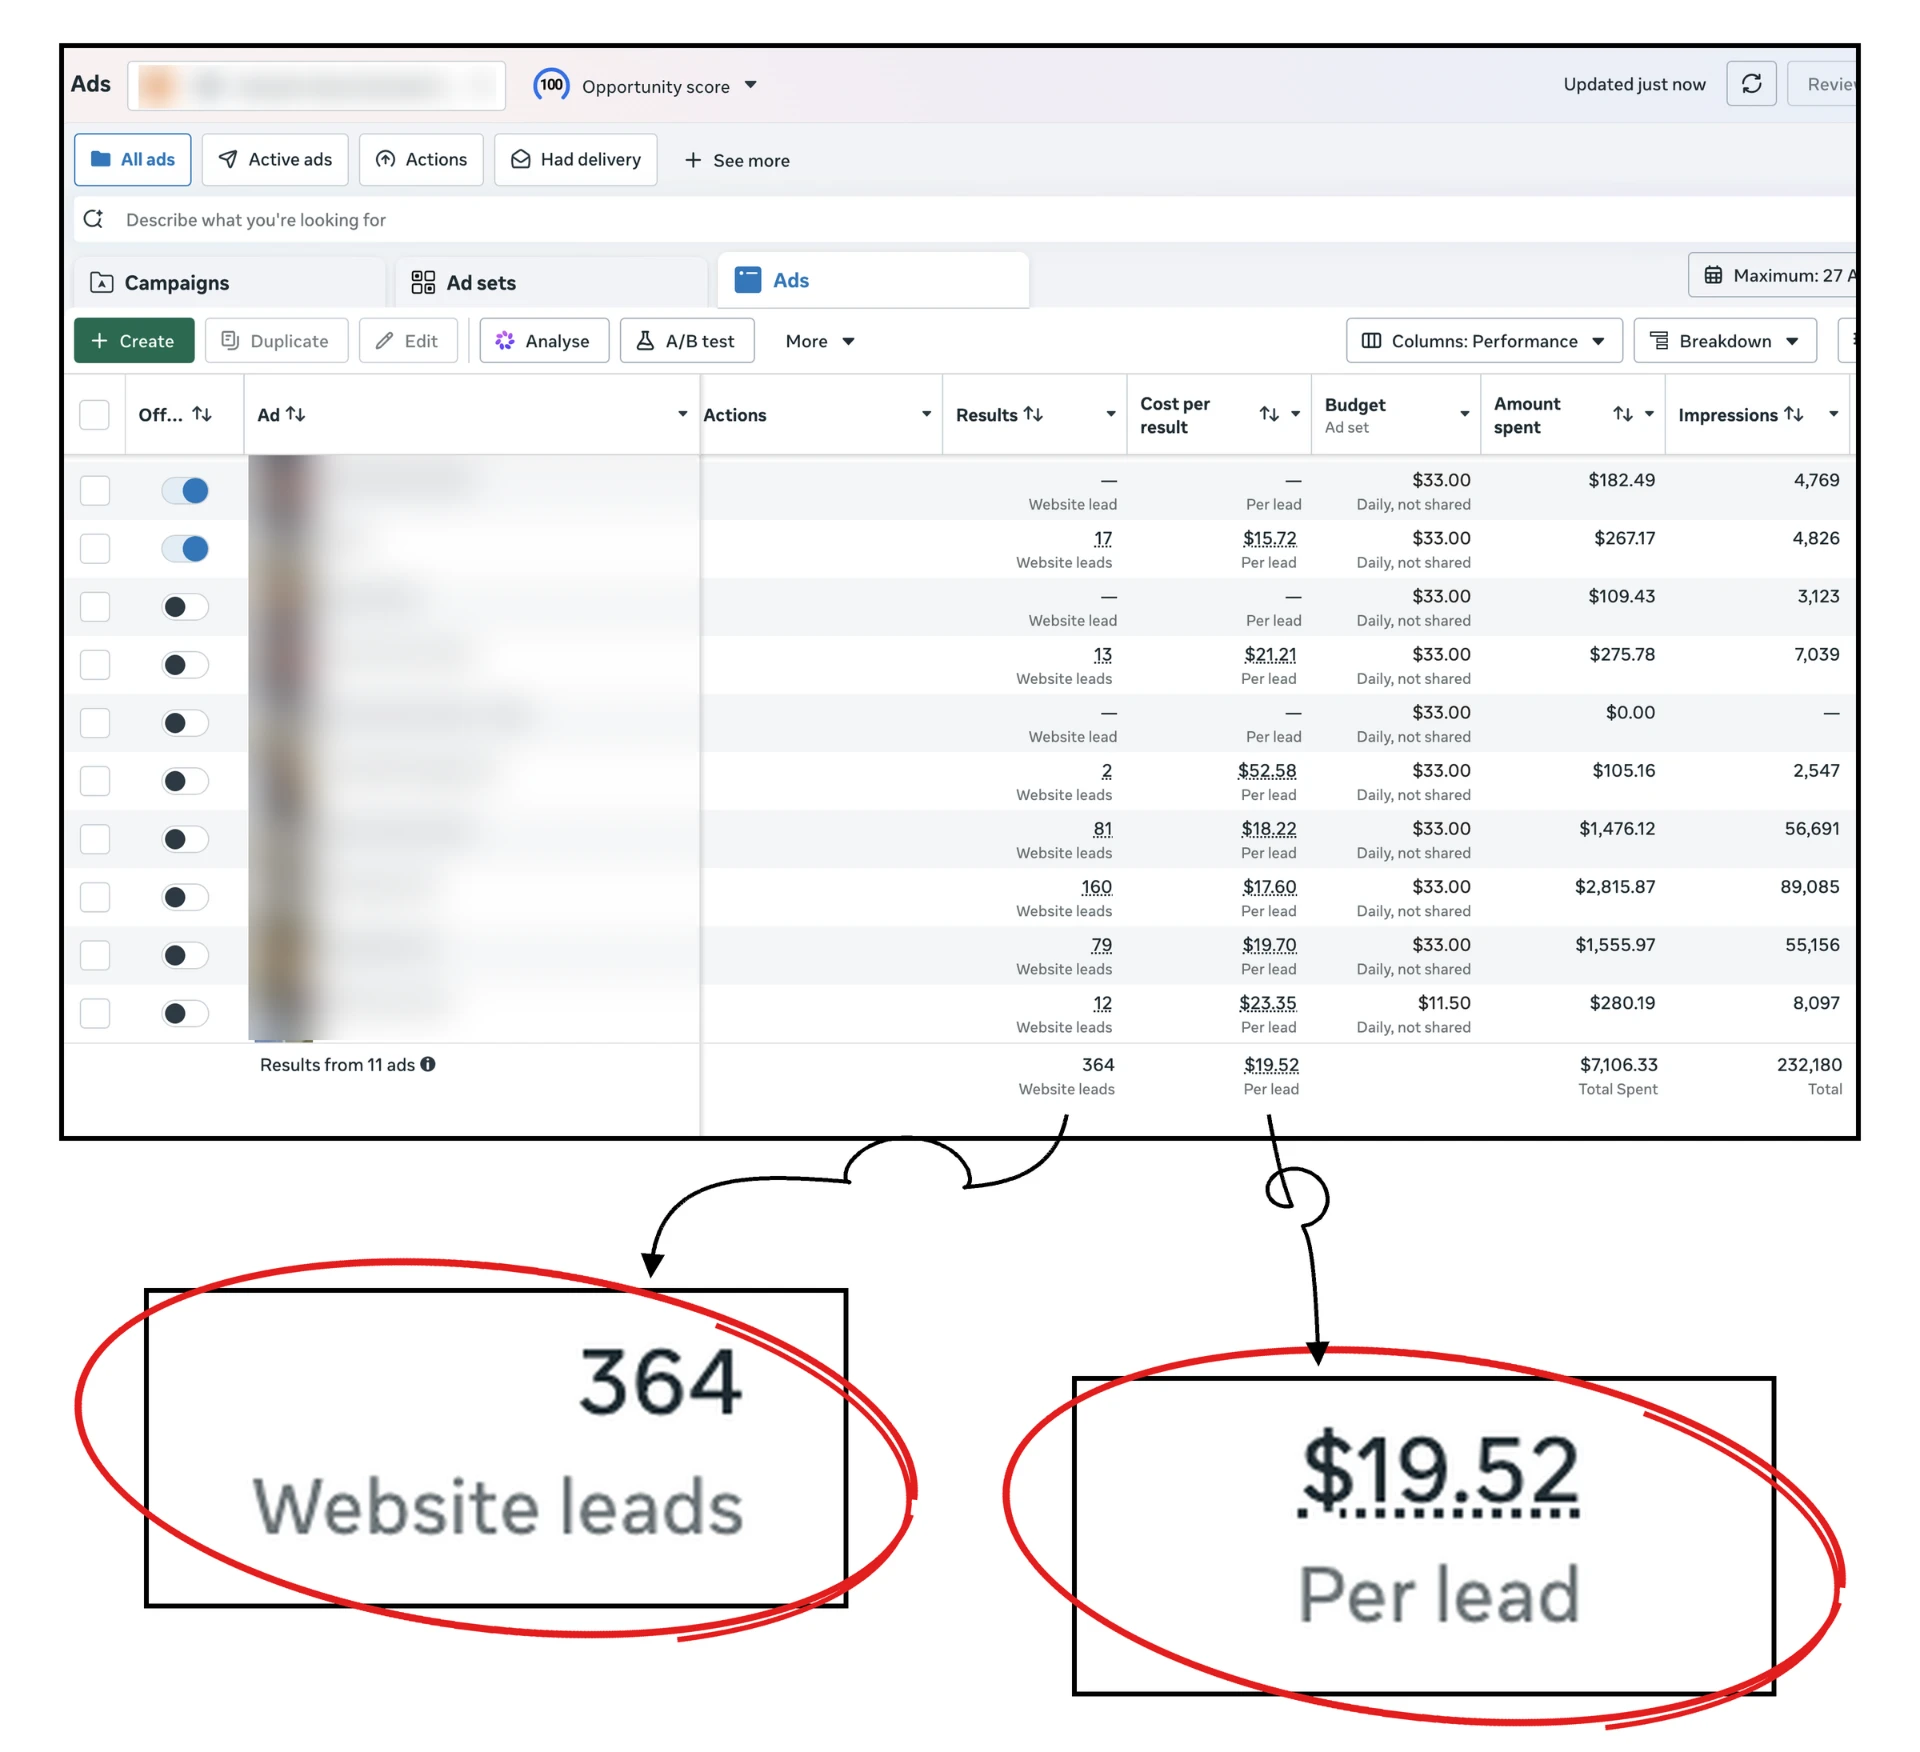The width and height of the screenshot is (1920, 1752).
Task: Click the Analyse button
Action: pos(544,341)
